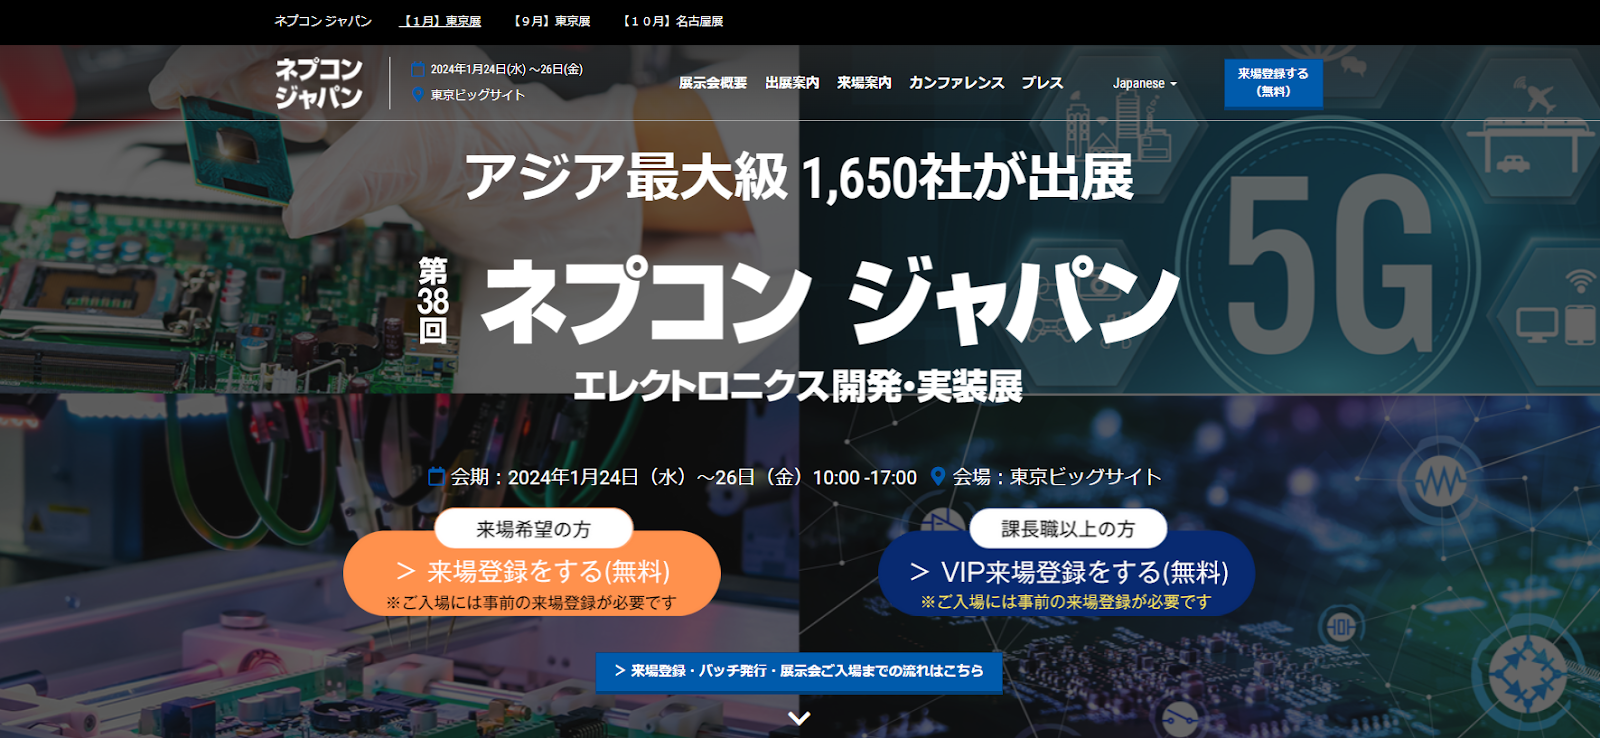This screenshot has width=1600, height=738.
Task: Select the 【10月】名古屋展 top bar link
Action: pyautogui.click(x=672, y=21)
